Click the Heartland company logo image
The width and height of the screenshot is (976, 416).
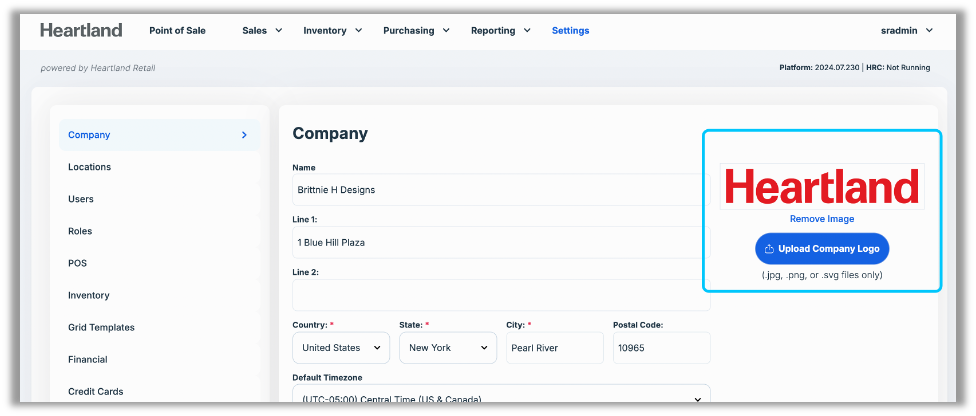coord(821,187)
